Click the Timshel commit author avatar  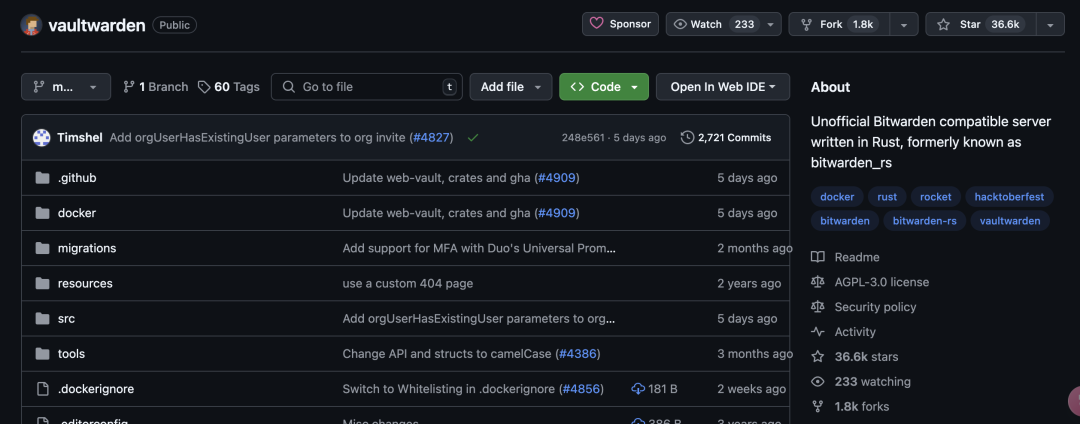(x=41, y=138)
